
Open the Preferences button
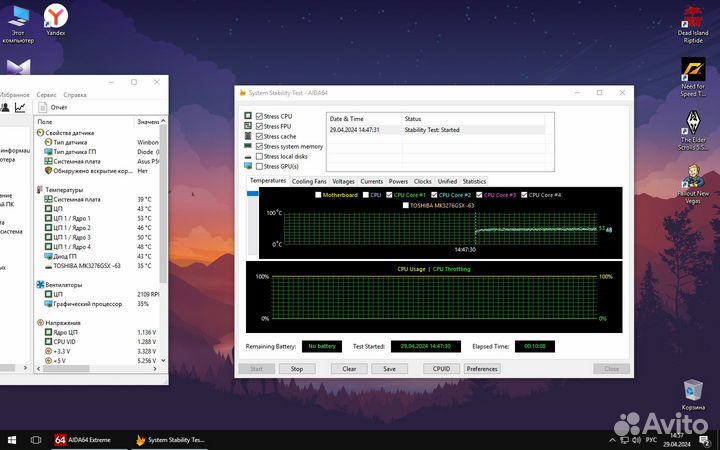point(482,369)
